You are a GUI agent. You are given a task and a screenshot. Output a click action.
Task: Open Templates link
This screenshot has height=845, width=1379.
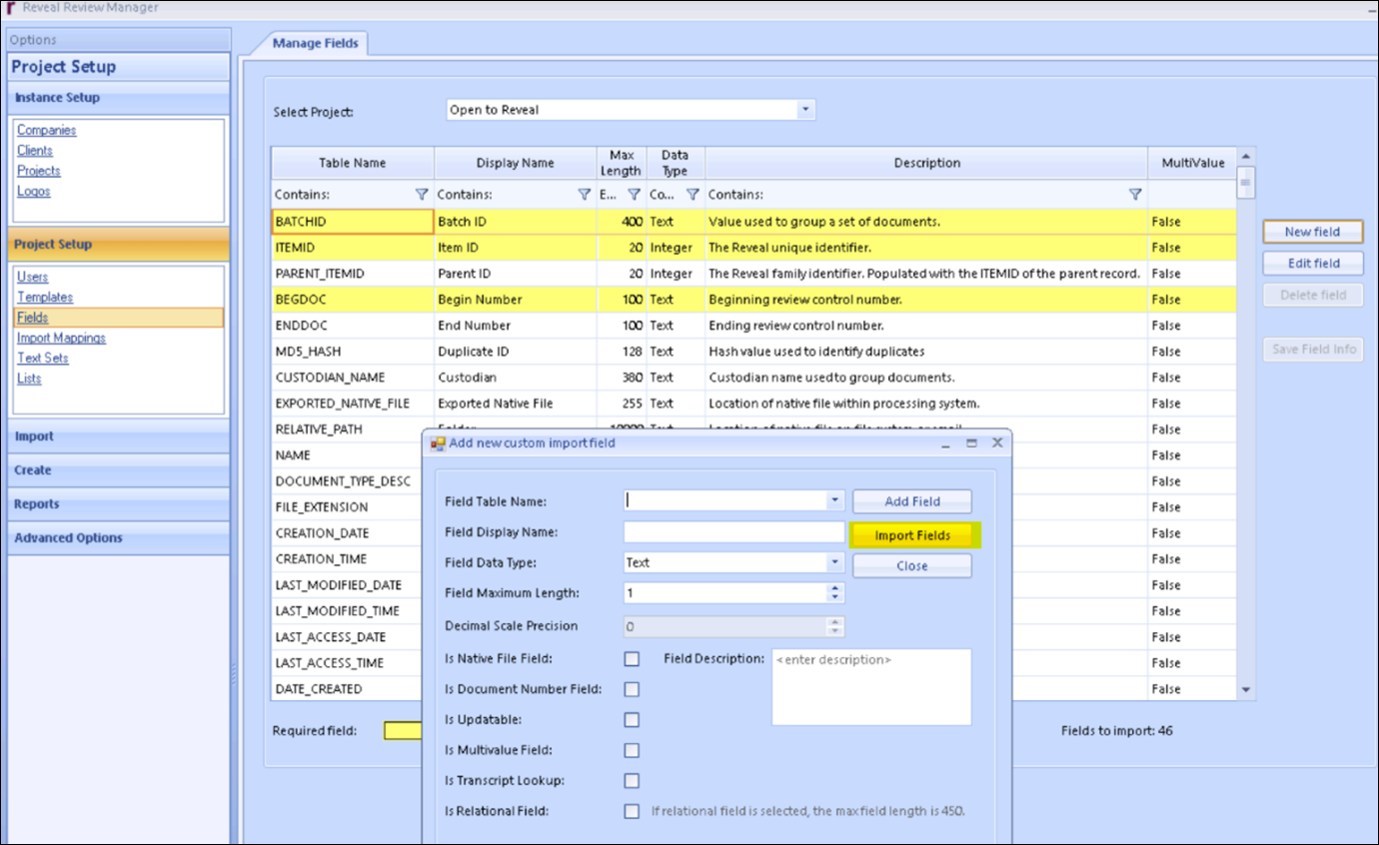tap(45, 297)
